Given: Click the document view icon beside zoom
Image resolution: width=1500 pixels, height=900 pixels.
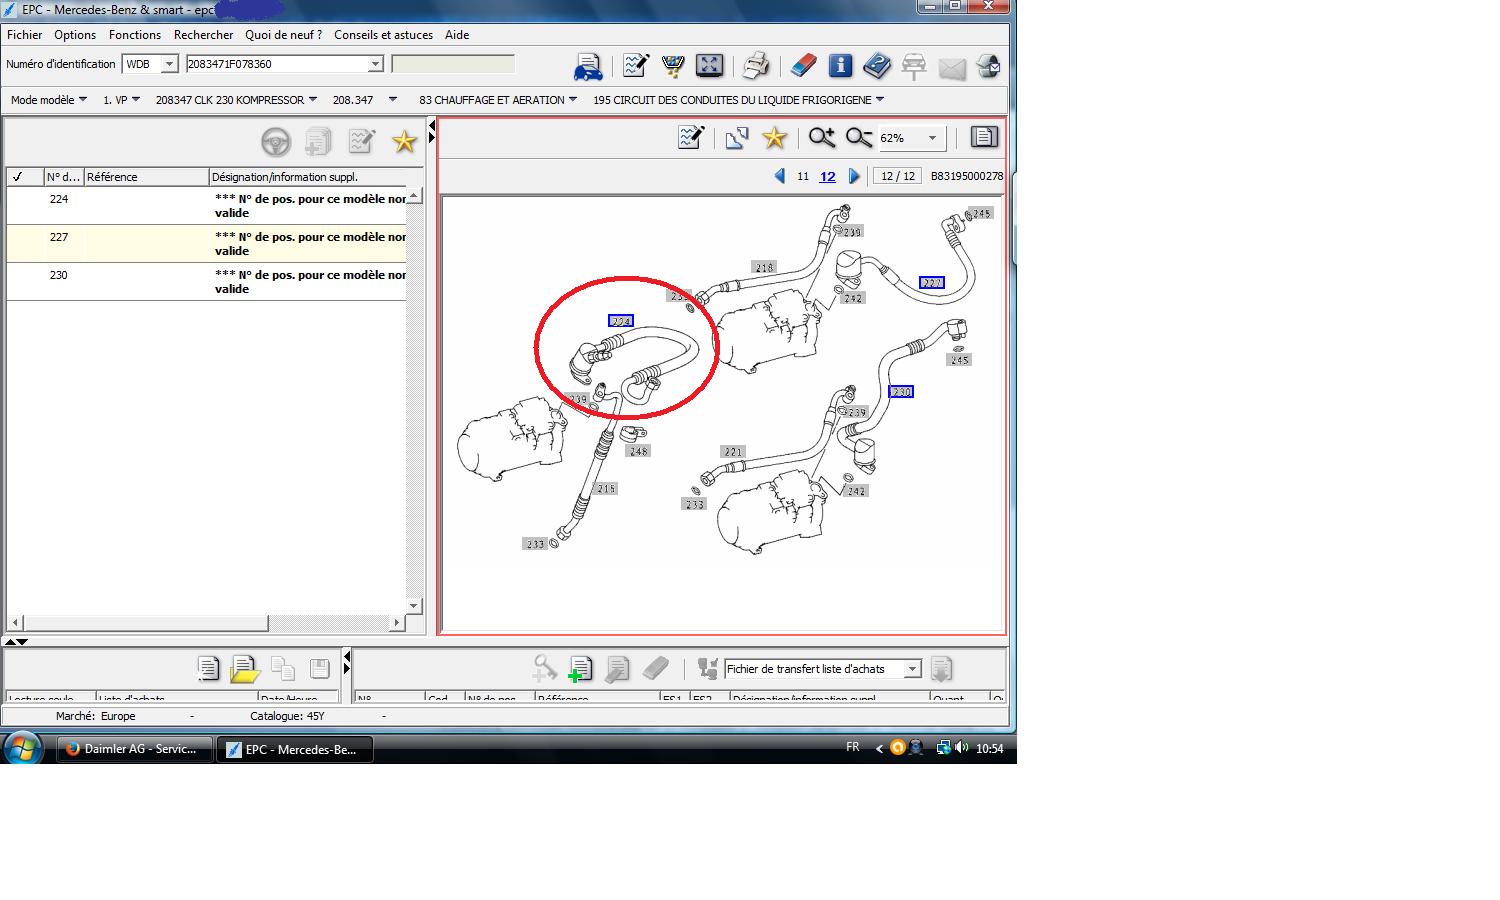Looking at the screenshot, I should (984, 137).
